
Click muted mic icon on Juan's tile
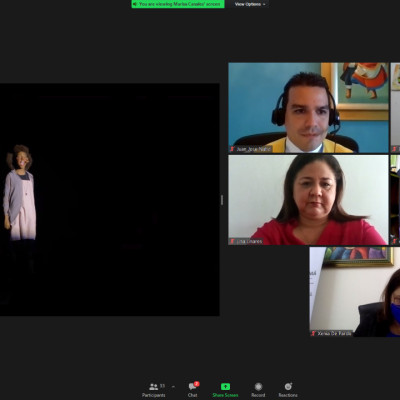point(232,149)
